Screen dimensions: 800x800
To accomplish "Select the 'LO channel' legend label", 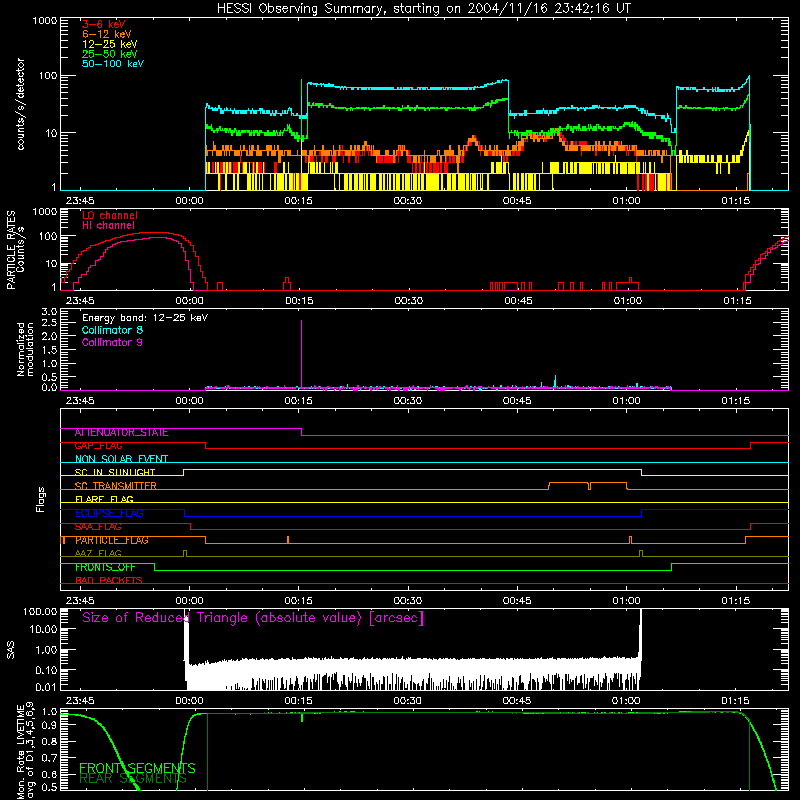I will click(110, 215).
